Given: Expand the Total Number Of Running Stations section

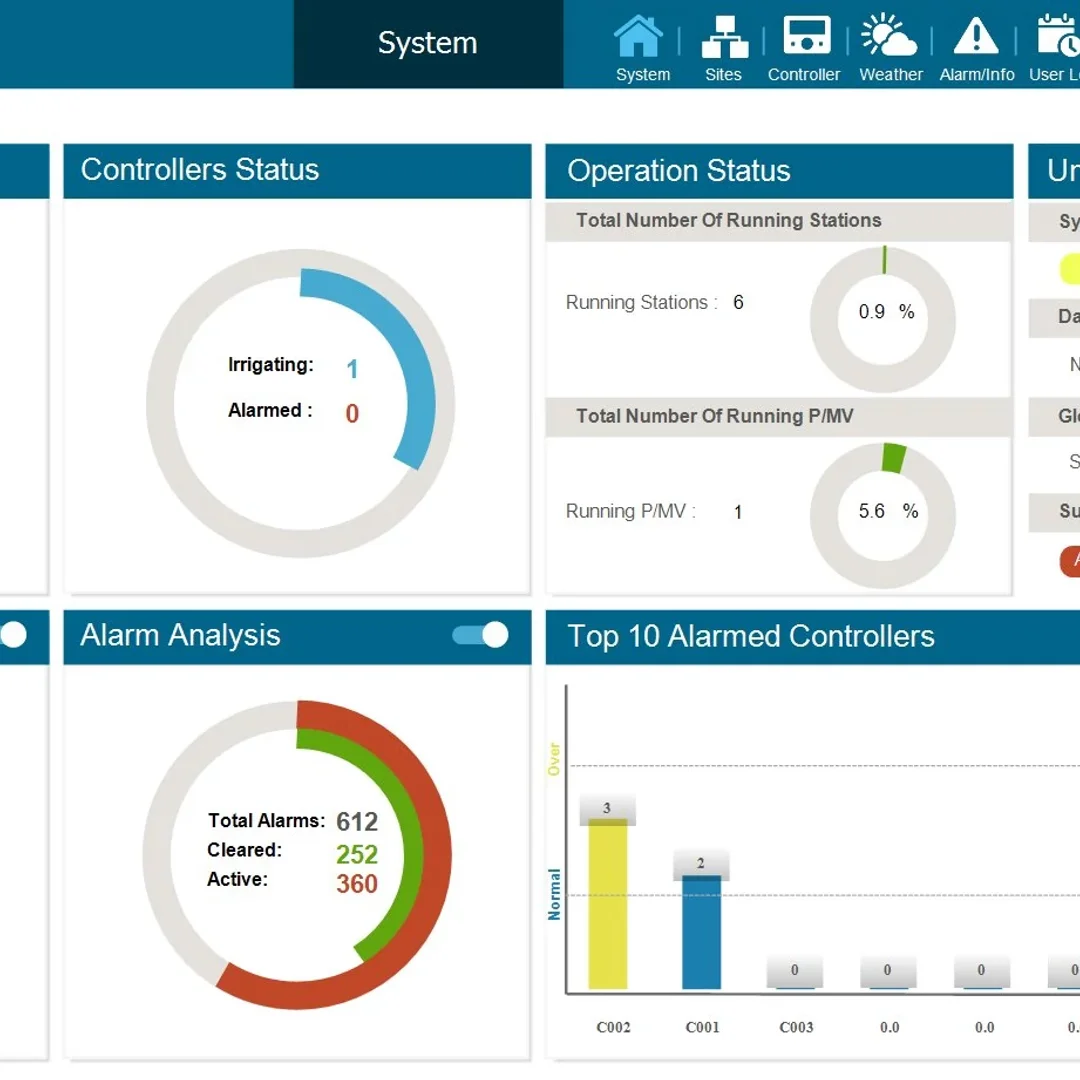Looking at the screenshot, I should click(x=779, y=220).
